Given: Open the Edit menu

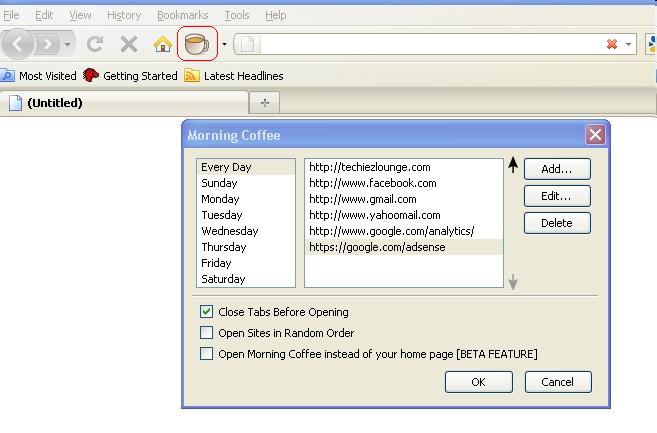Looking at the screenshot, I should [44, 15].
